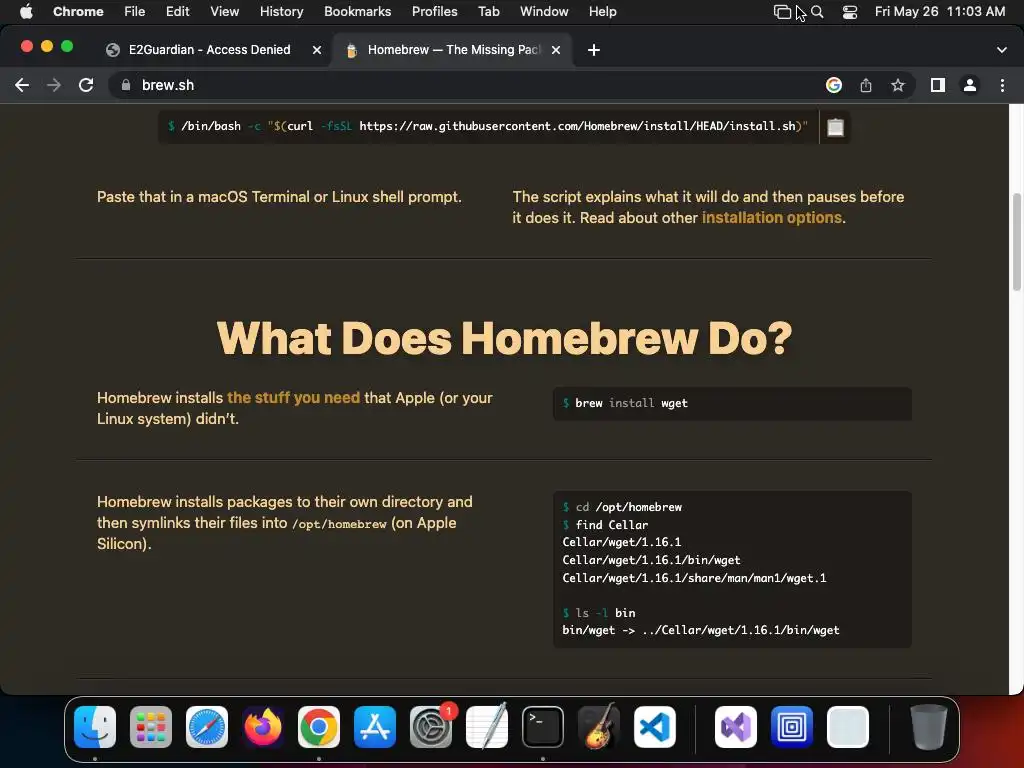Screen dimensions: 1024x768
Task: Open the Help menu
Action: point(602,11)
